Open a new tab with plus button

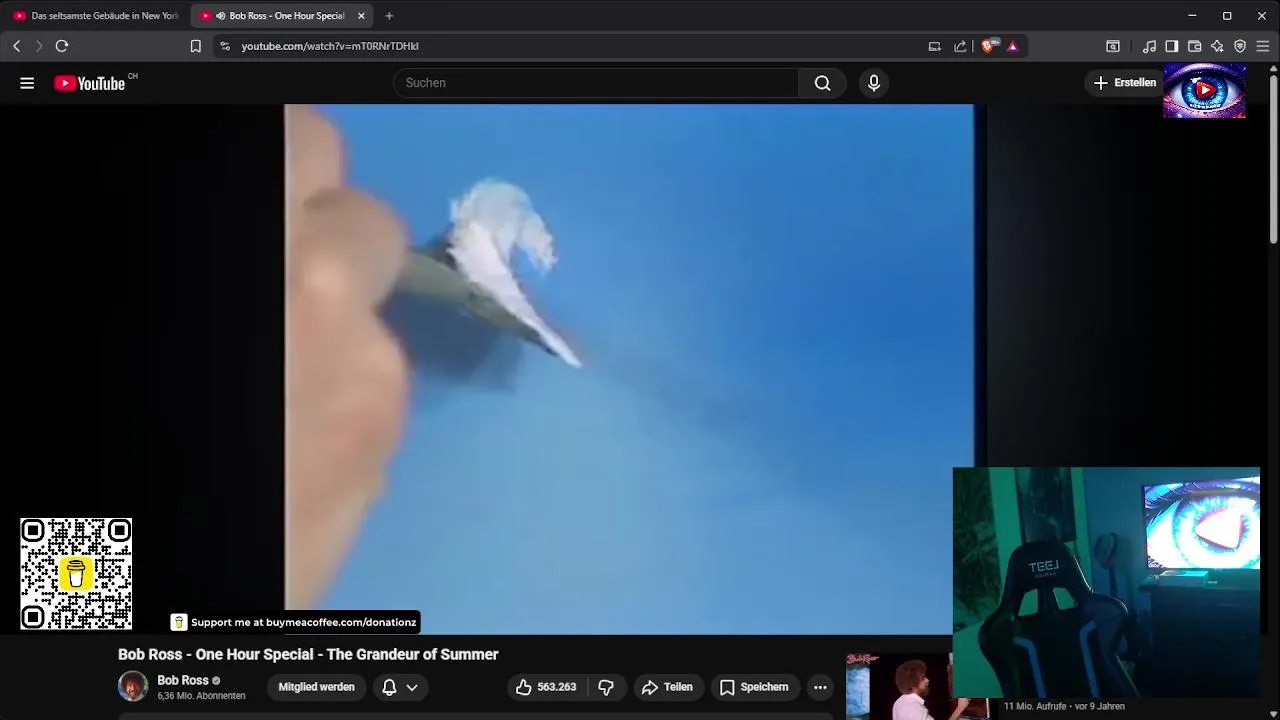coord(389,16)
